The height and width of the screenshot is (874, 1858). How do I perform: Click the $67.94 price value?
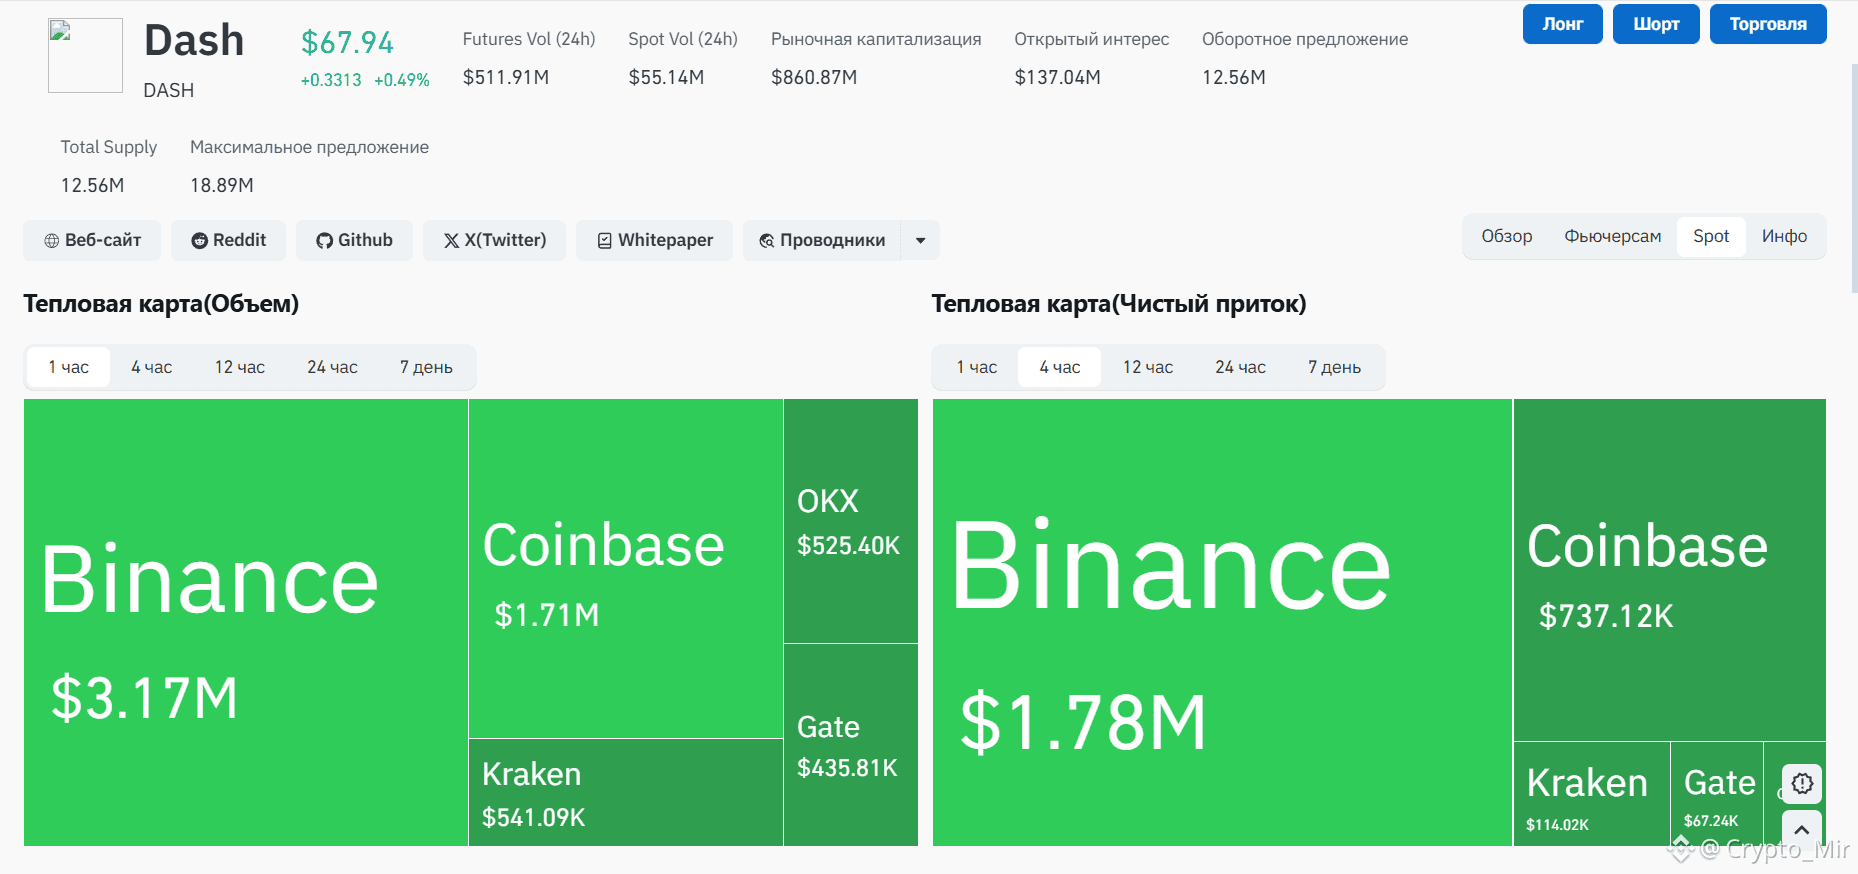(348, 43)
